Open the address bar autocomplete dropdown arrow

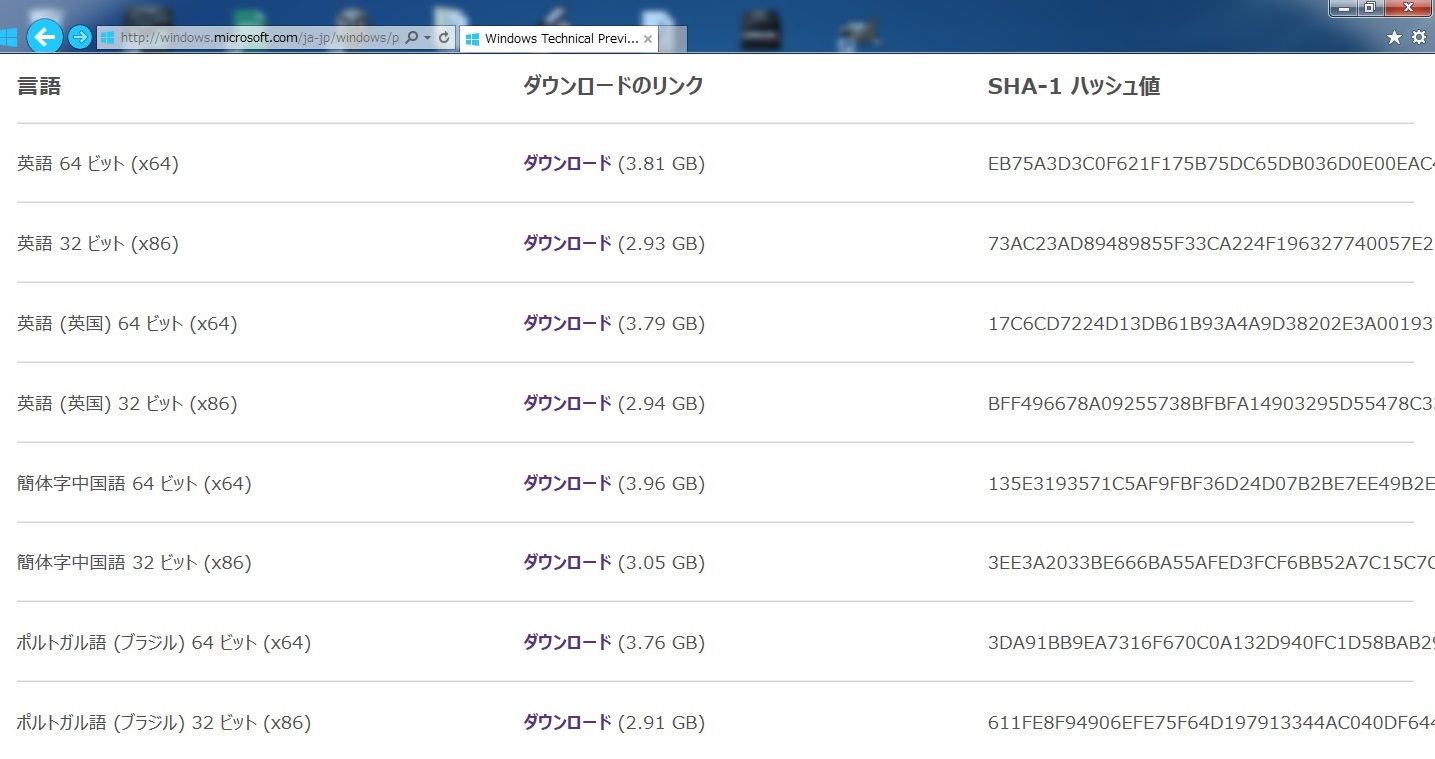428,38
